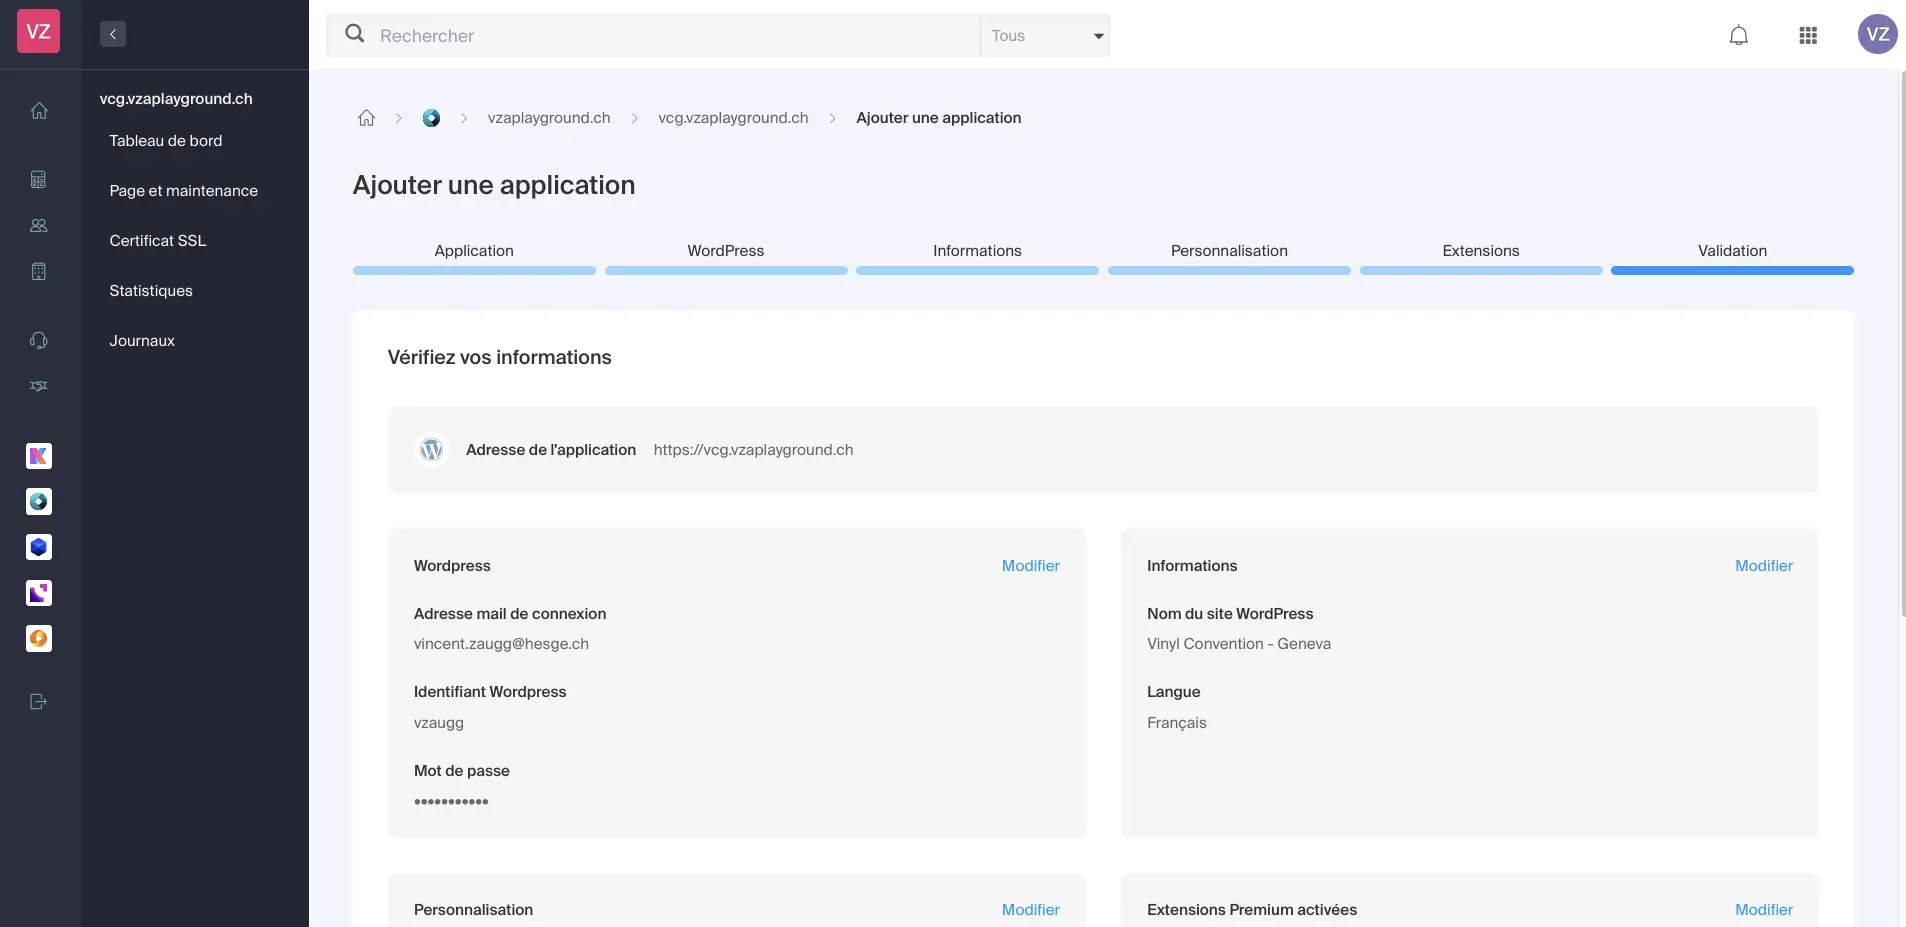Open the headset support icon
This screenshot has height=927, width=1906.
[39, 341]
